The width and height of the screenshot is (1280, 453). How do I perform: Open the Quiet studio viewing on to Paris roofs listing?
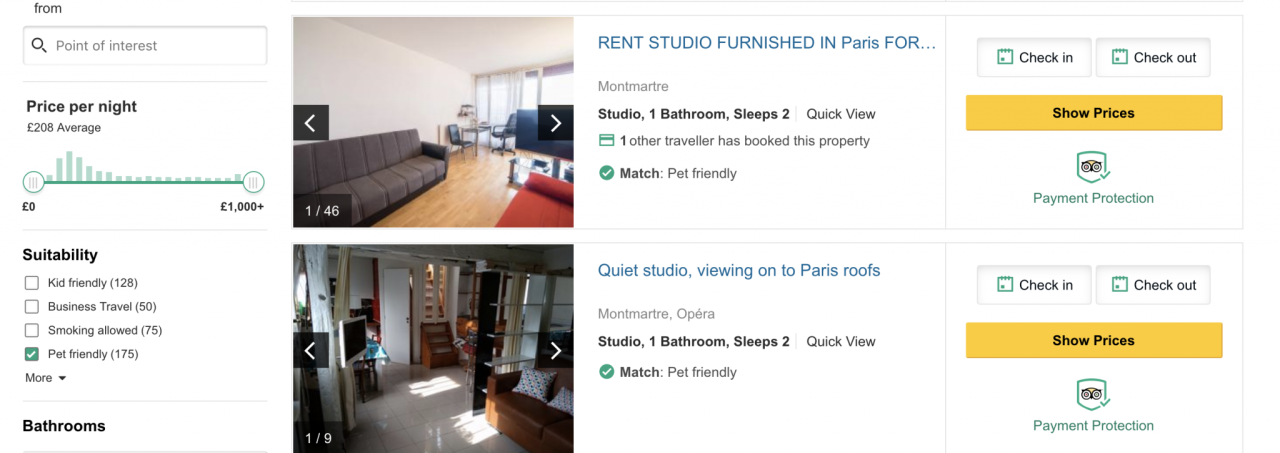tap(739, 270)
